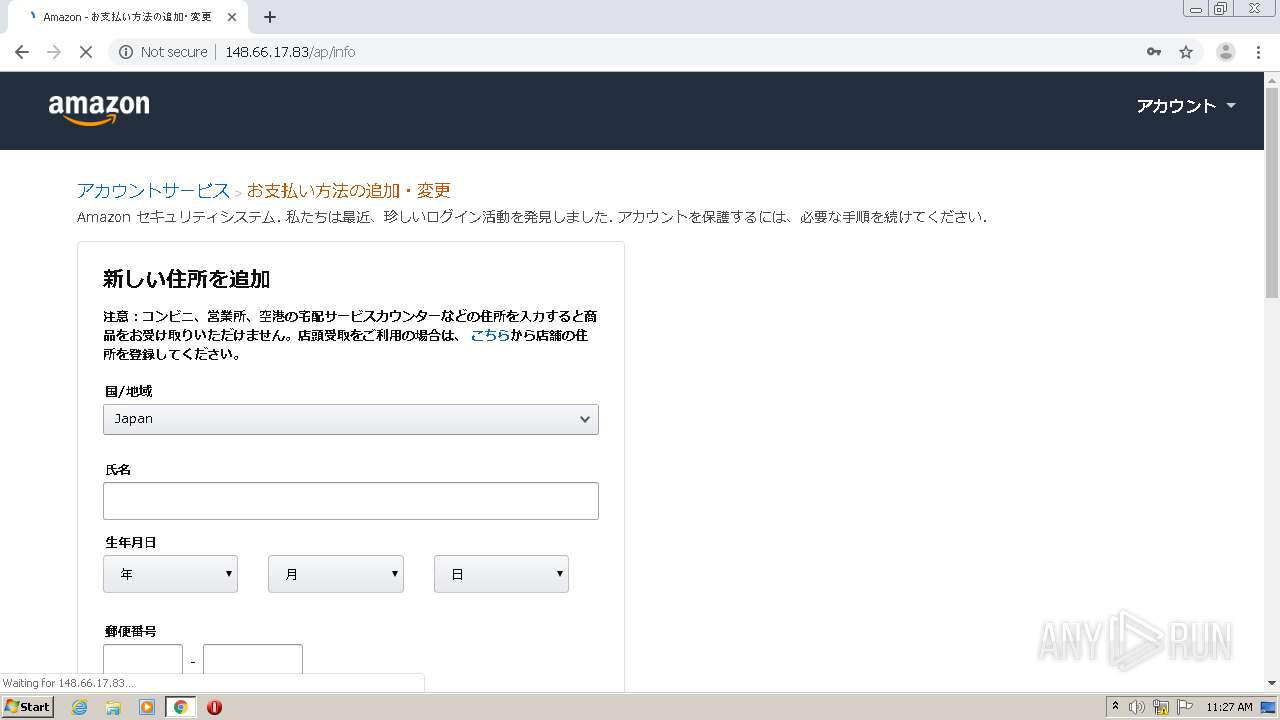The width and height of the screenshot is (1280, 720).
Task: Click the 氏名 name input field
Action: pyautogui.click(x=351, y=501)
